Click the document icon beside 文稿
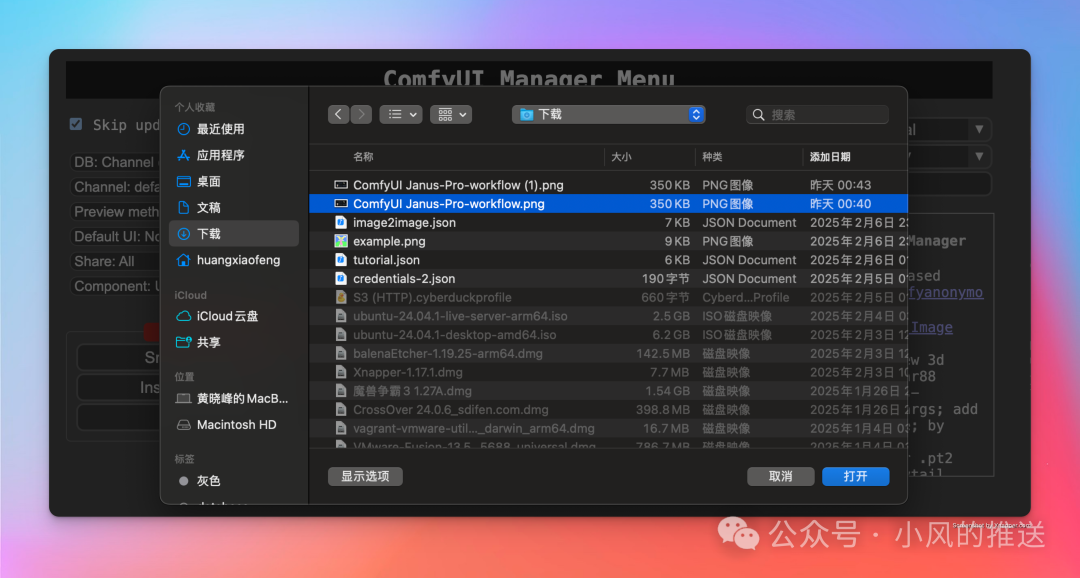Screen dimensions: 1080x578 point(183,207)
